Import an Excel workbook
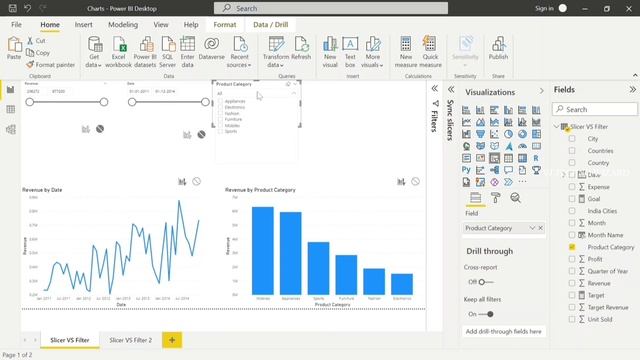 click(x=118, y=52)
